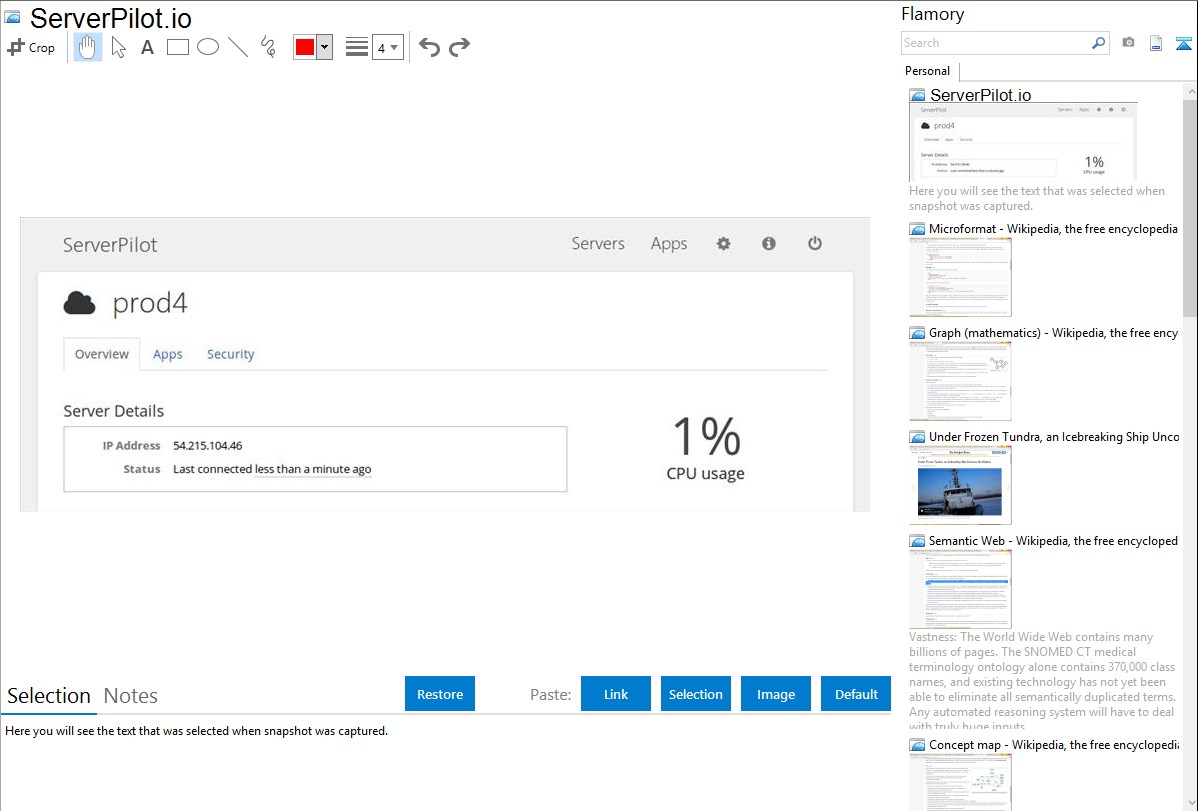1198x811 pixels.
Task: Select the 'Under Frozen Tundra' snapshot title
Action: [1054, 436]
